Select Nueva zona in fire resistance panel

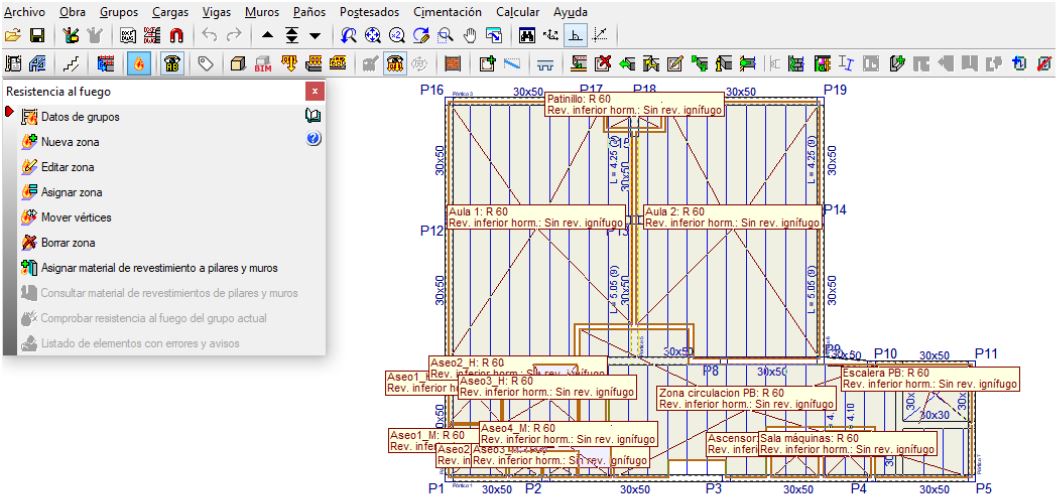[x=69, y=143]
